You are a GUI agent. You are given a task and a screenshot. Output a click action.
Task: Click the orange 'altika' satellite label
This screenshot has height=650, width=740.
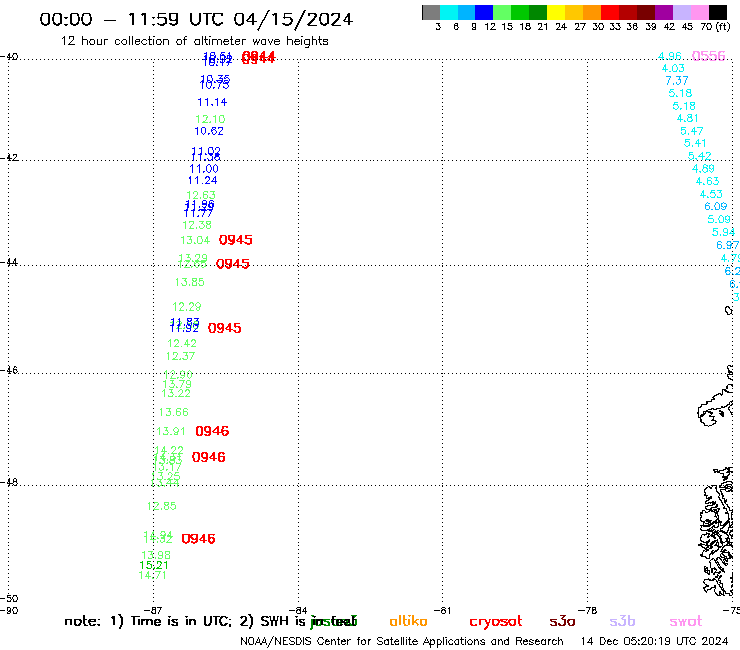[x=408, y=621]
